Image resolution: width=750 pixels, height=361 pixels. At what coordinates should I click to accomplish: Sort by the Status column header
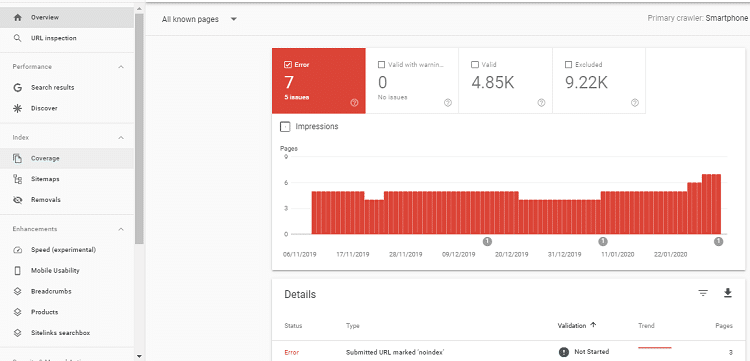tap(293, 326)
